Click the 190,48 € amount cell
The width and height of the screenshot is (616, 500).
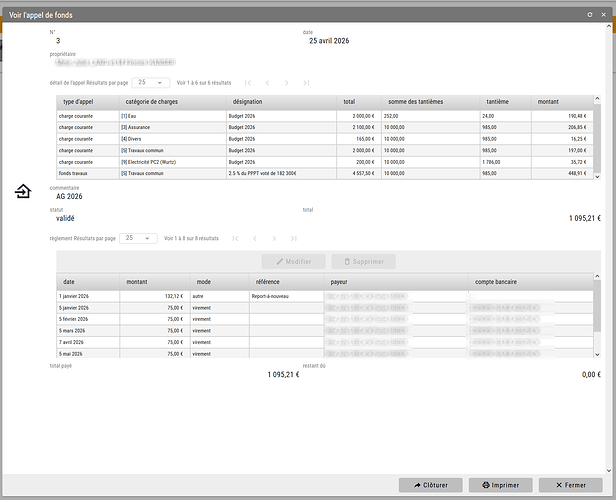click(562, 116)
